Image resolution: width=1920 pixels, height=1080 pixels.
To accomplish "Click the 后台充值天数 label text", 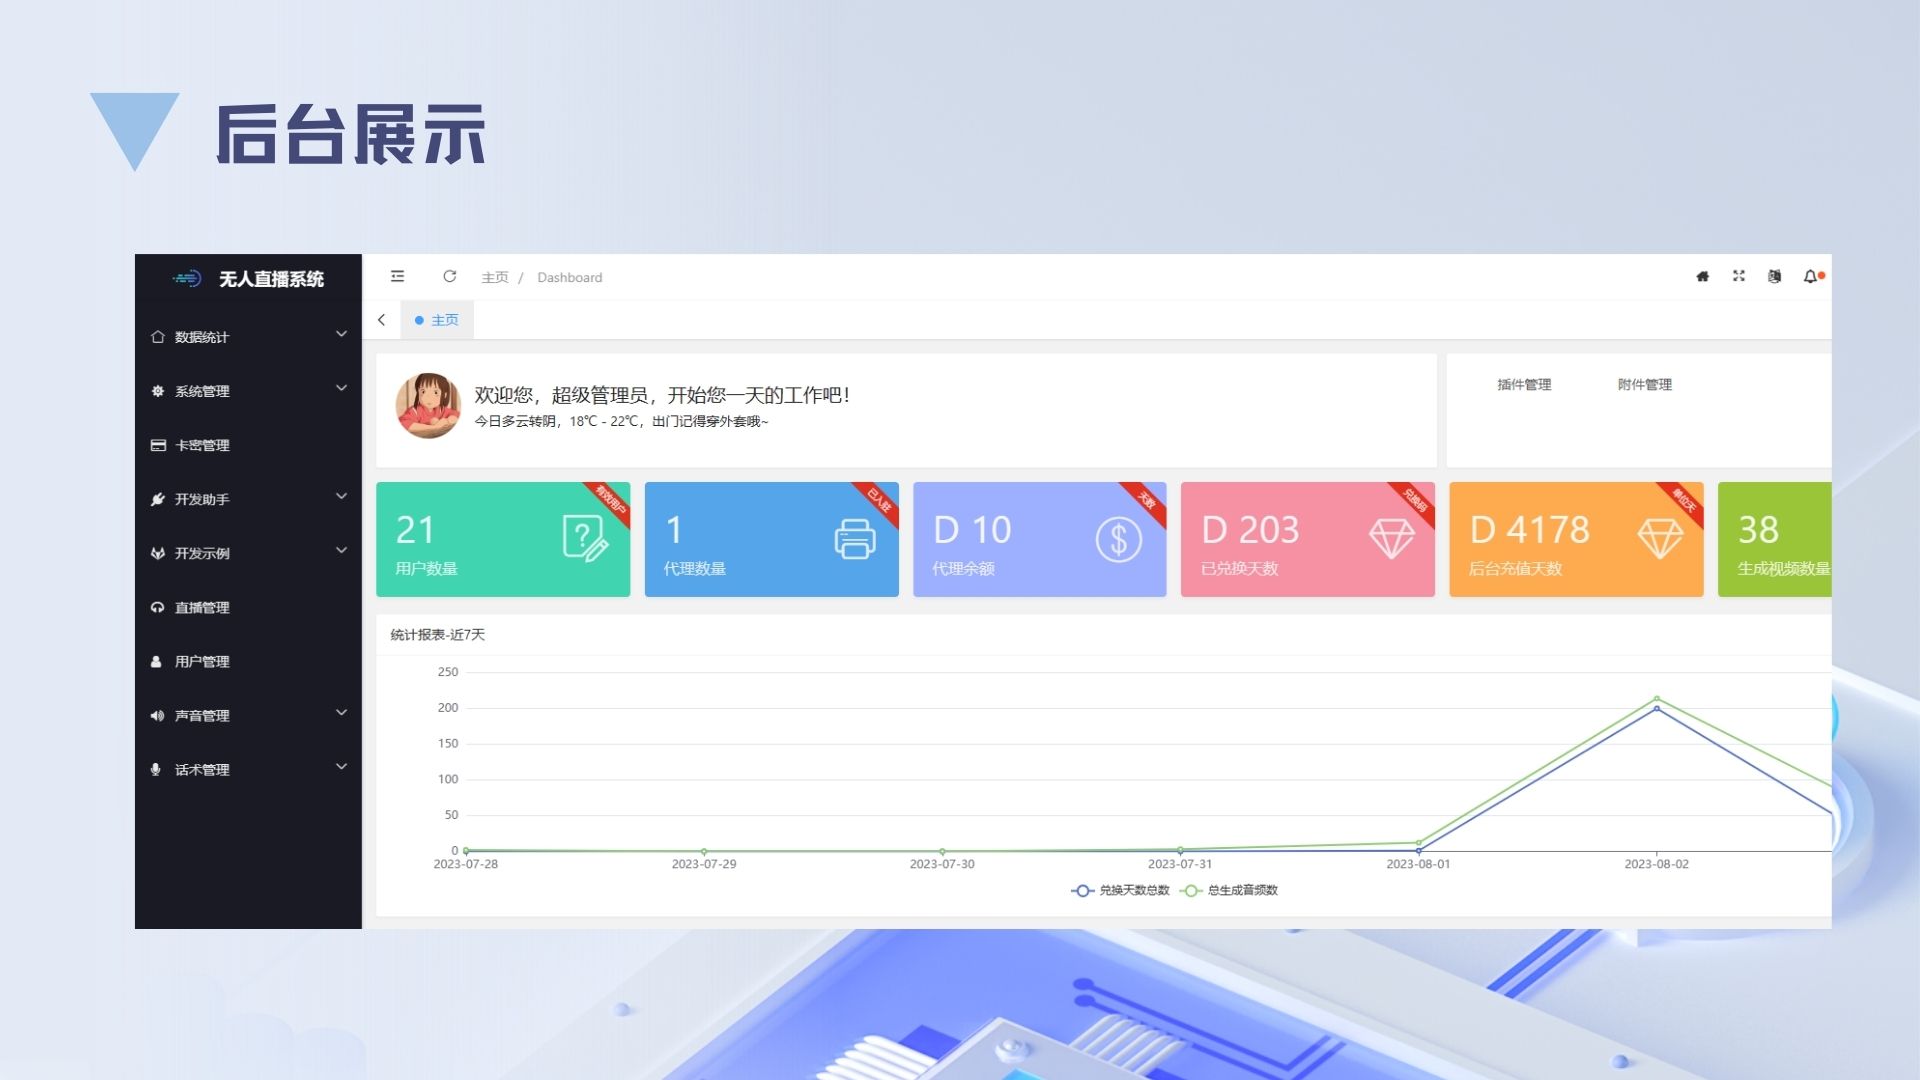I will (1515, 569).
